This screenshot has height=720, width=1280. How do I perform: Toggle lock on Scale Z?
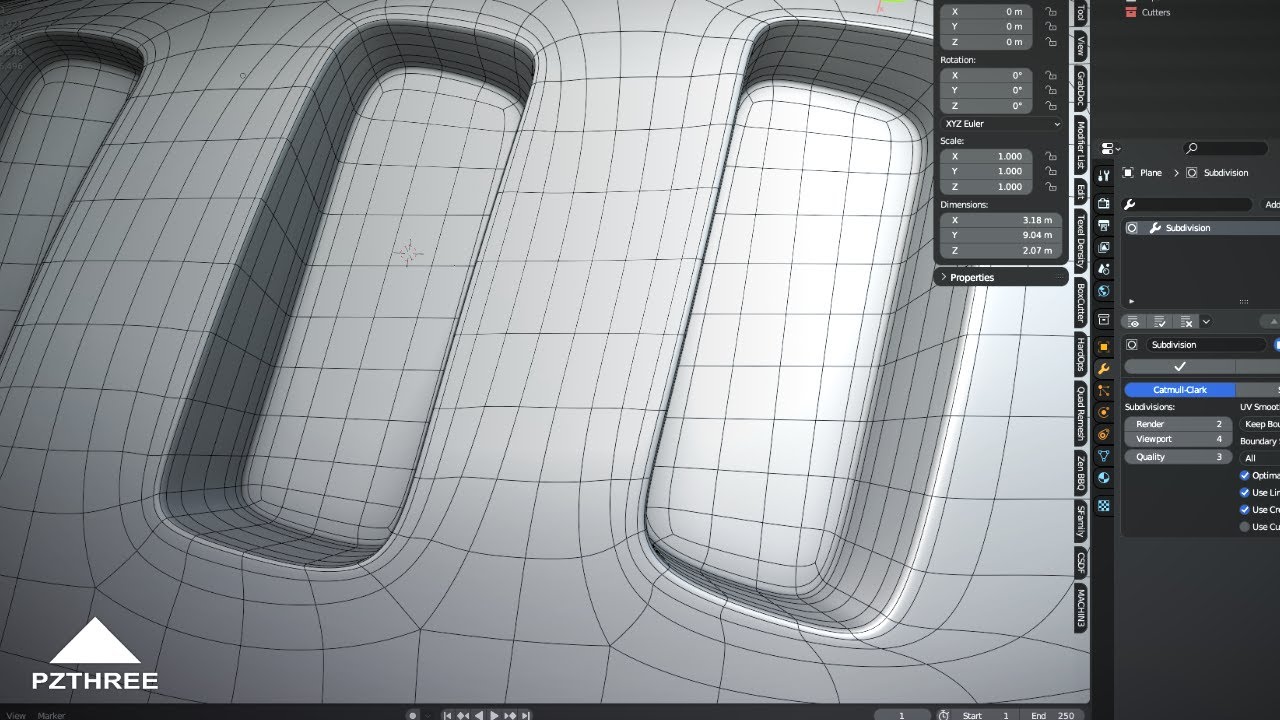(x=1050, y=186)
